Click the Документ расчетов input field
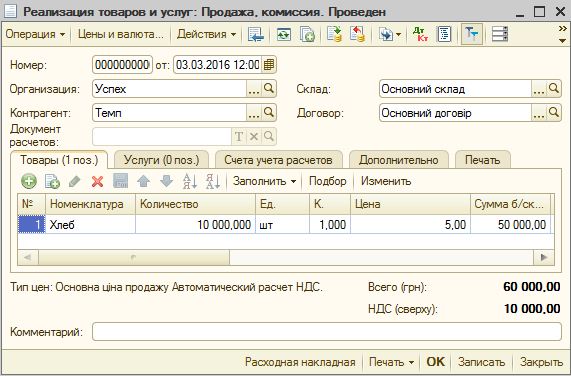This screenshot has width=571, height=376. [162, 136]
